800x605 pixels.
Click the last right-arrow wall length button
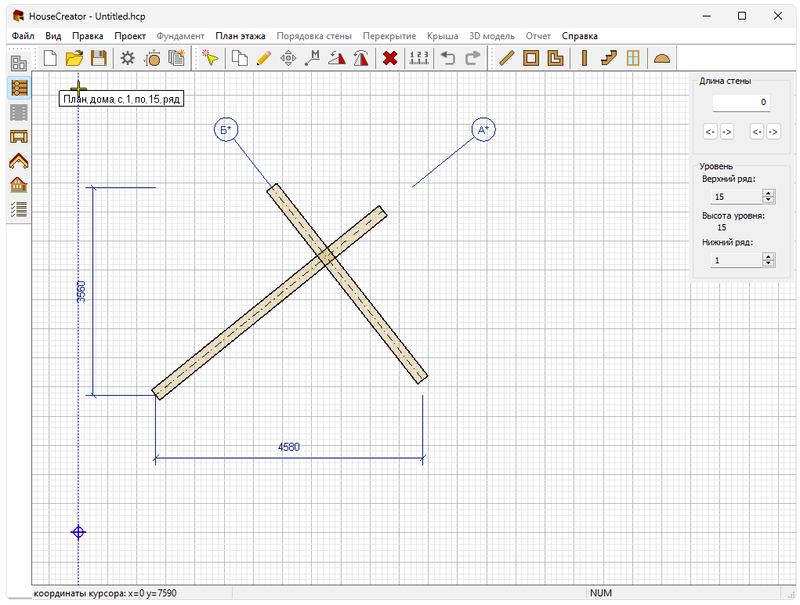pos(773,132)
